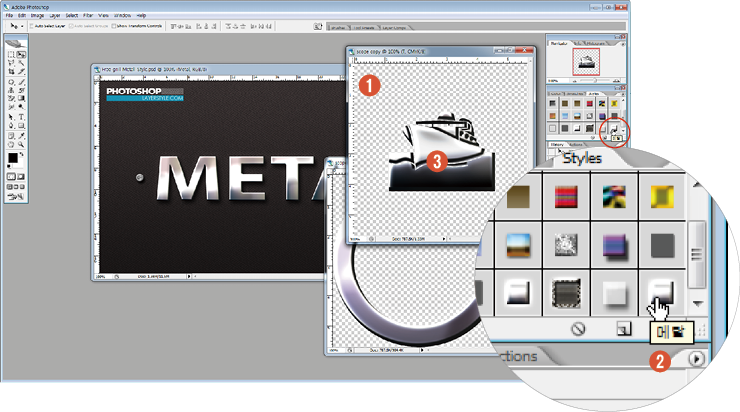Enable Quick Mask mode
This screenshot has height=412, width=740.
(x=21, y=177)
